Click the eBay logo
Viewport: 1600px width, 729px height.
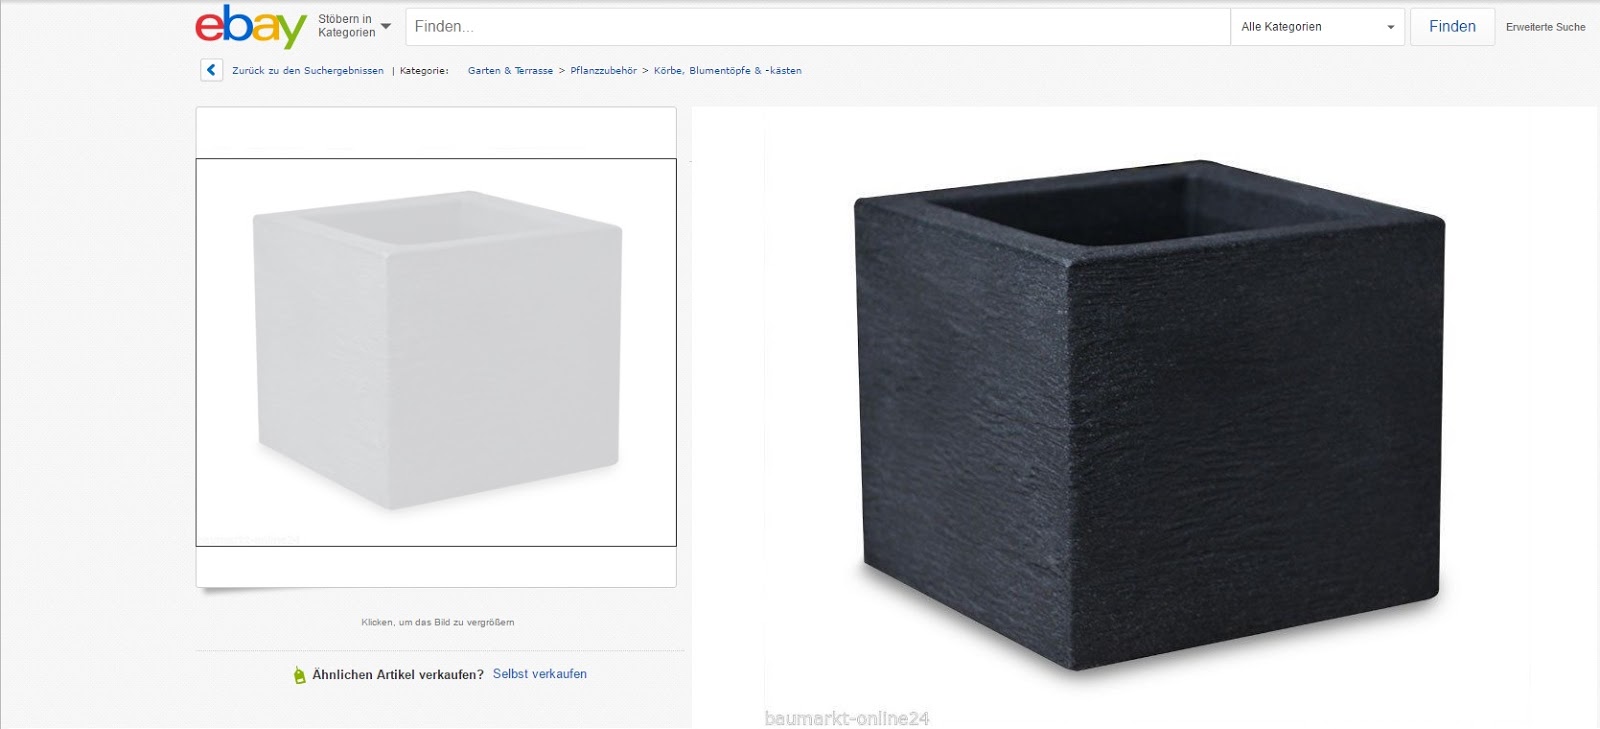click(x=251, y=26)
